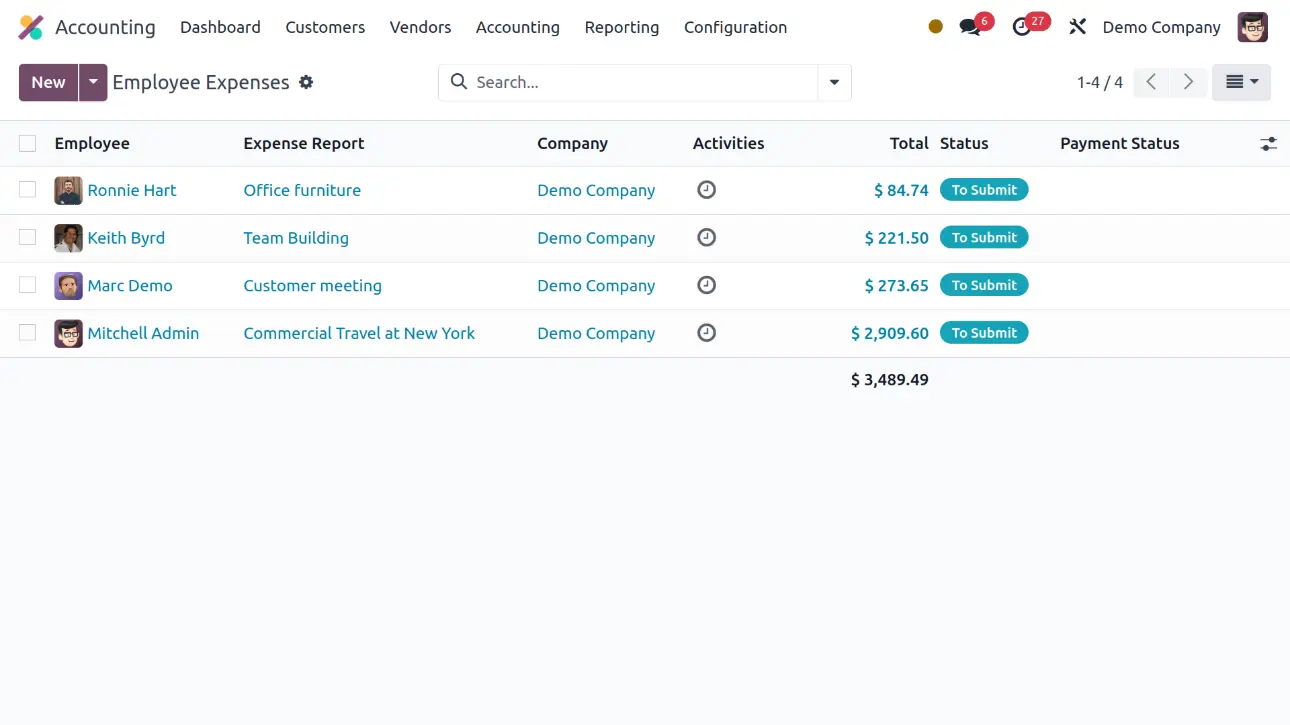This screenshot has width=1290, height=725.
Task: Expand the dropdown arrow beside New
Action: (93, 82)
